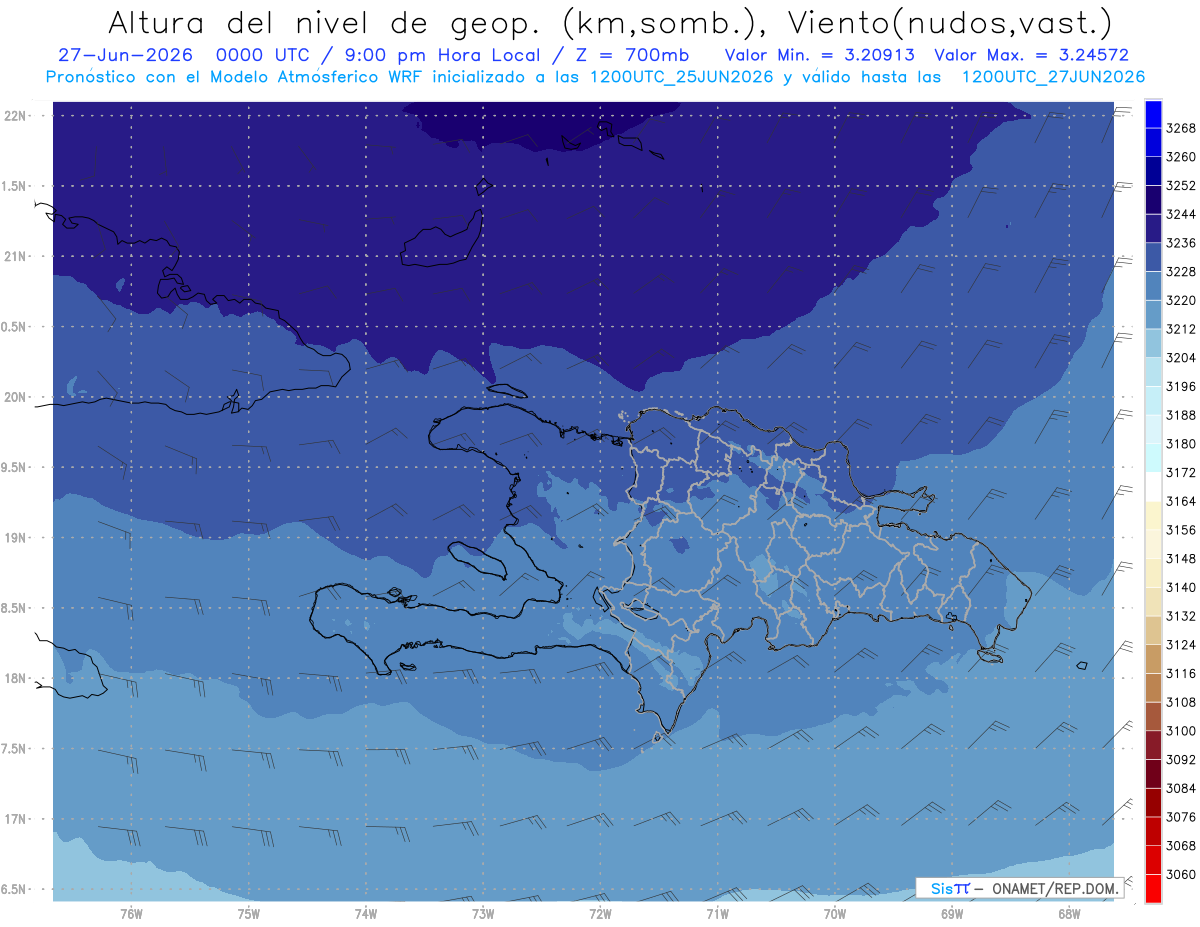Select the tan swatch between 3124 and 3116
This screenshot has height=927, width=1200.
1153,658
